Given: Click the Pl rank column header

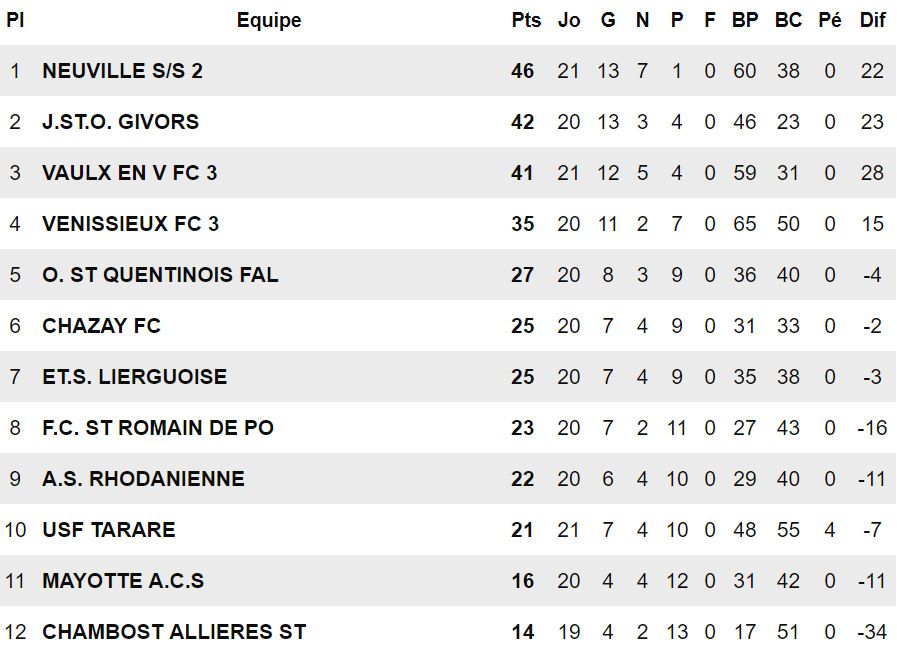Looking at the screenshot, I should click(x=15, y=20).
